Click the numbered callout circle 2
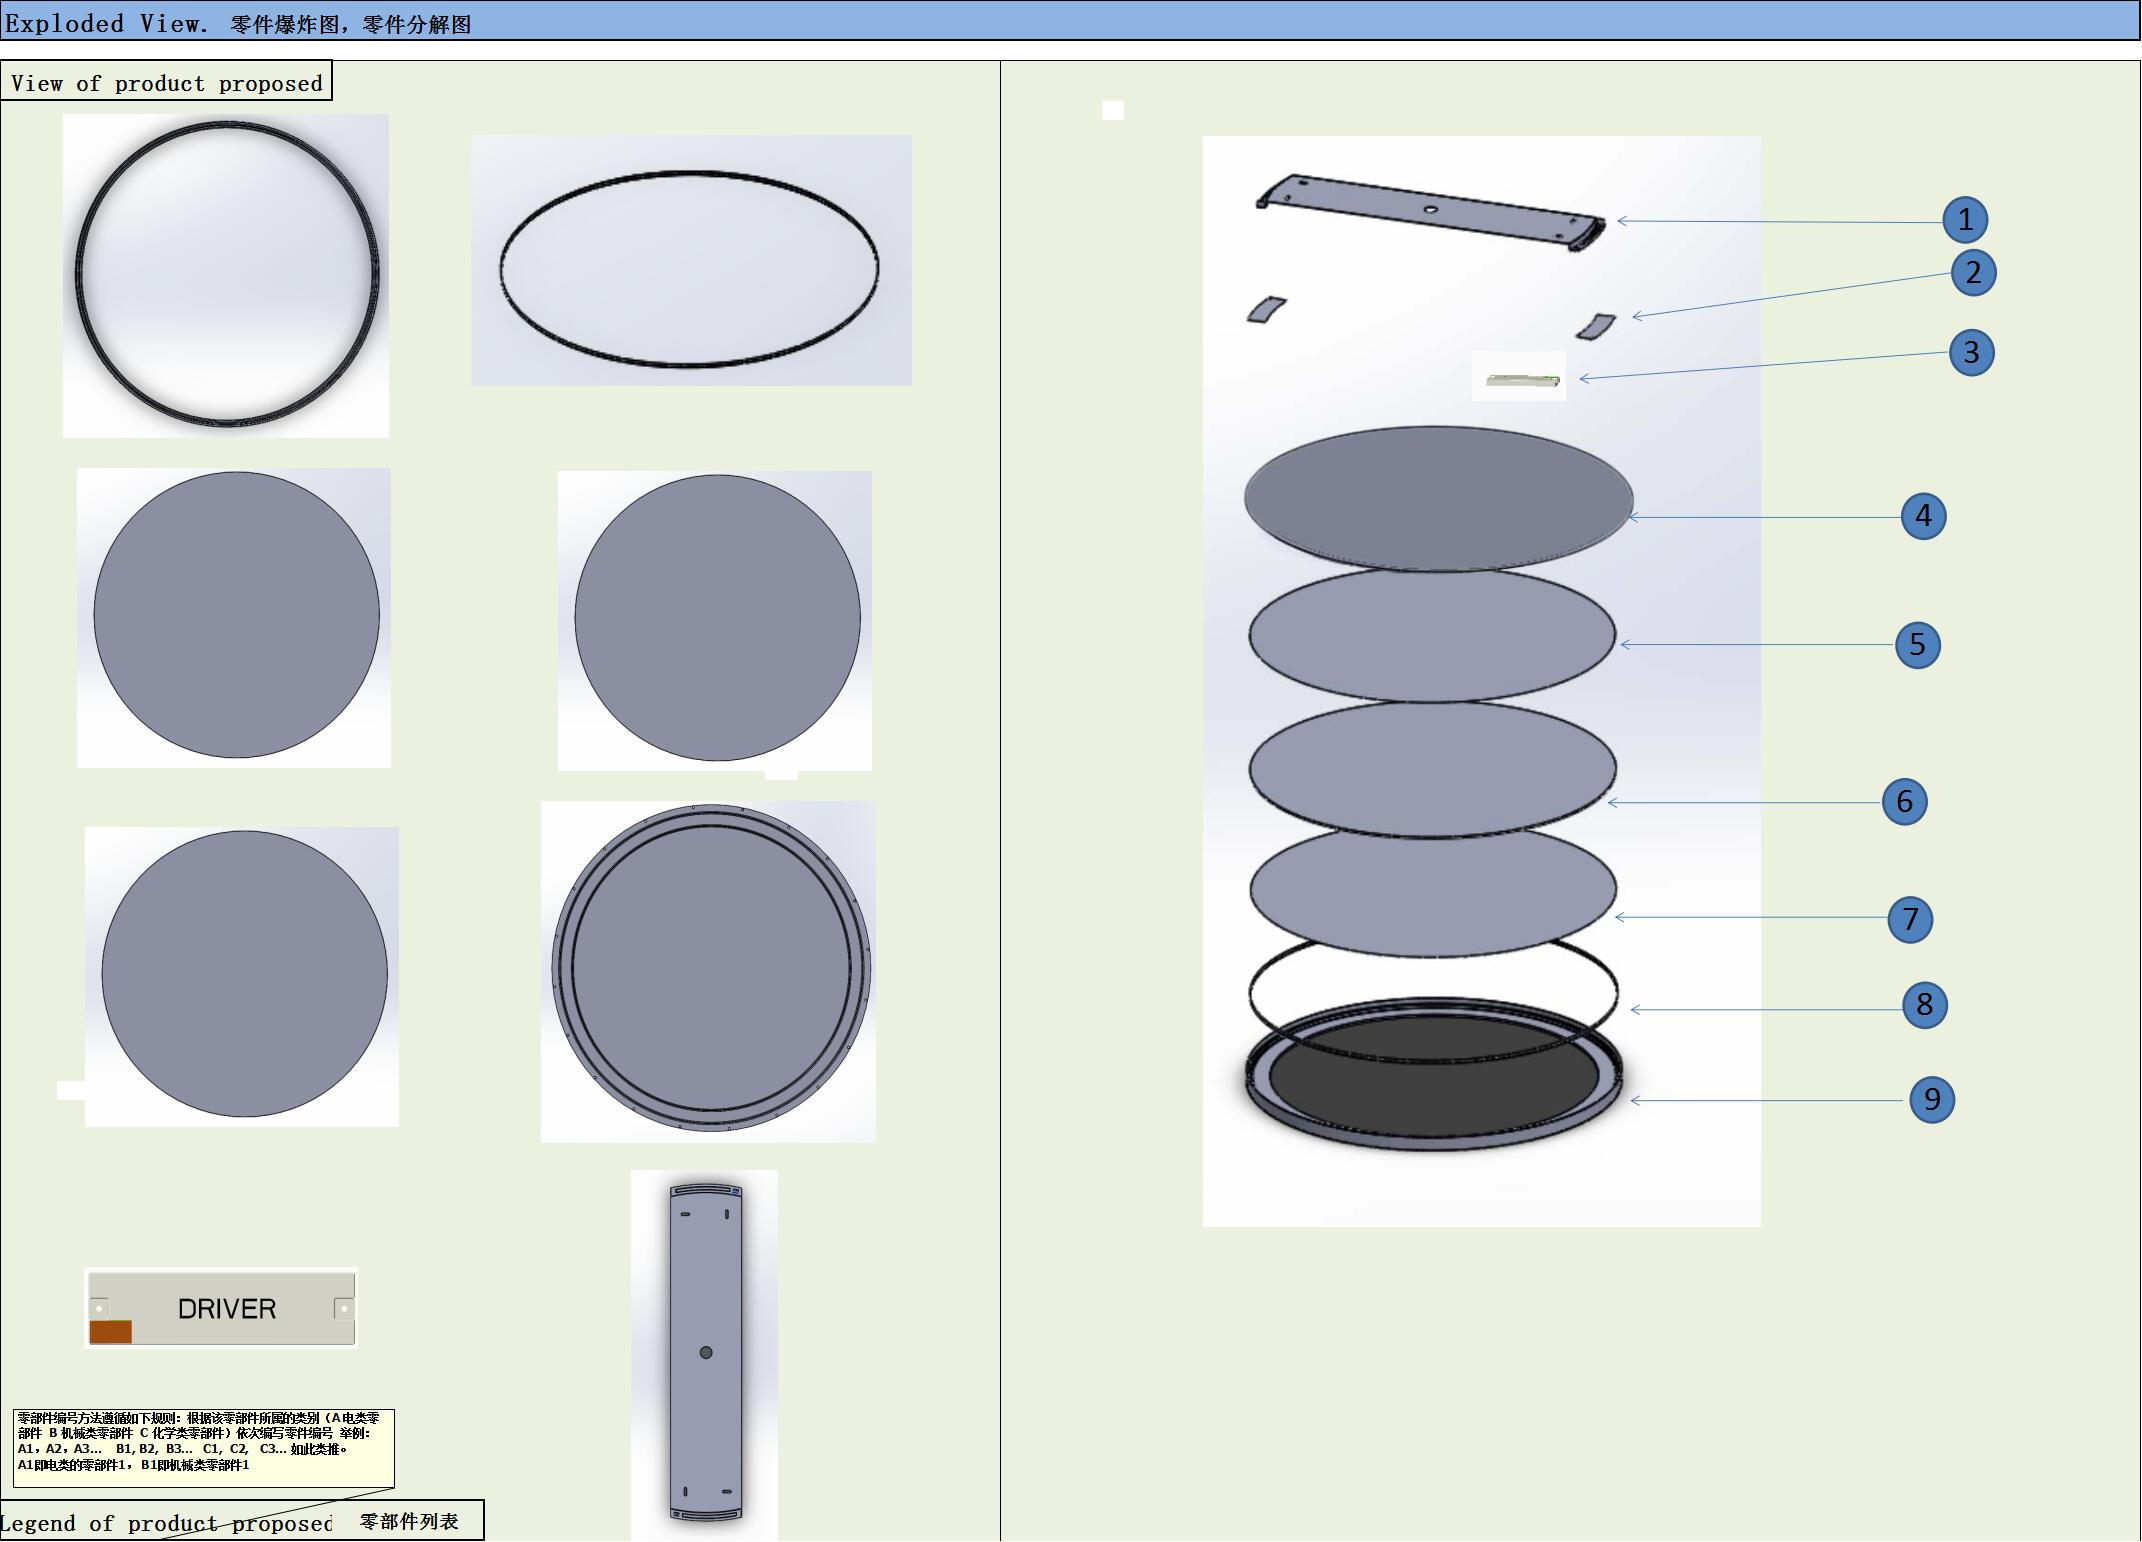This screenshot has width=2142, height=1542. tap(1972, 273)
